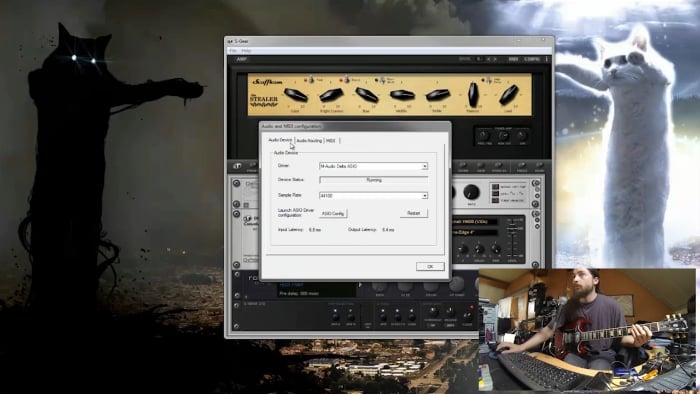Click the webcam video overlay of the guitarist

pos(587,330)
